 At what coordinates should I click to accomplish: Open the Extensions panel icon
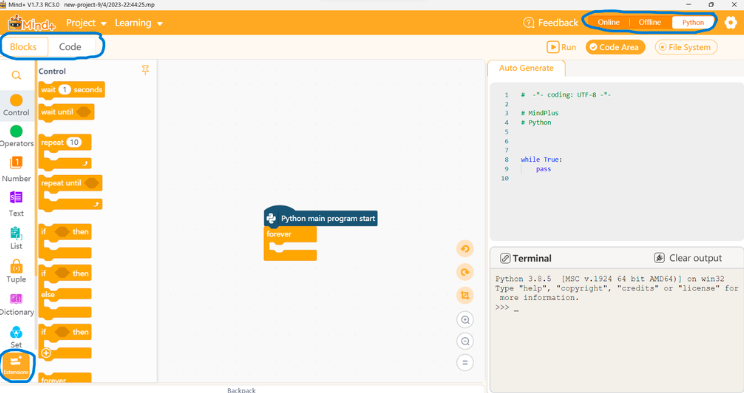coord(16,365)
